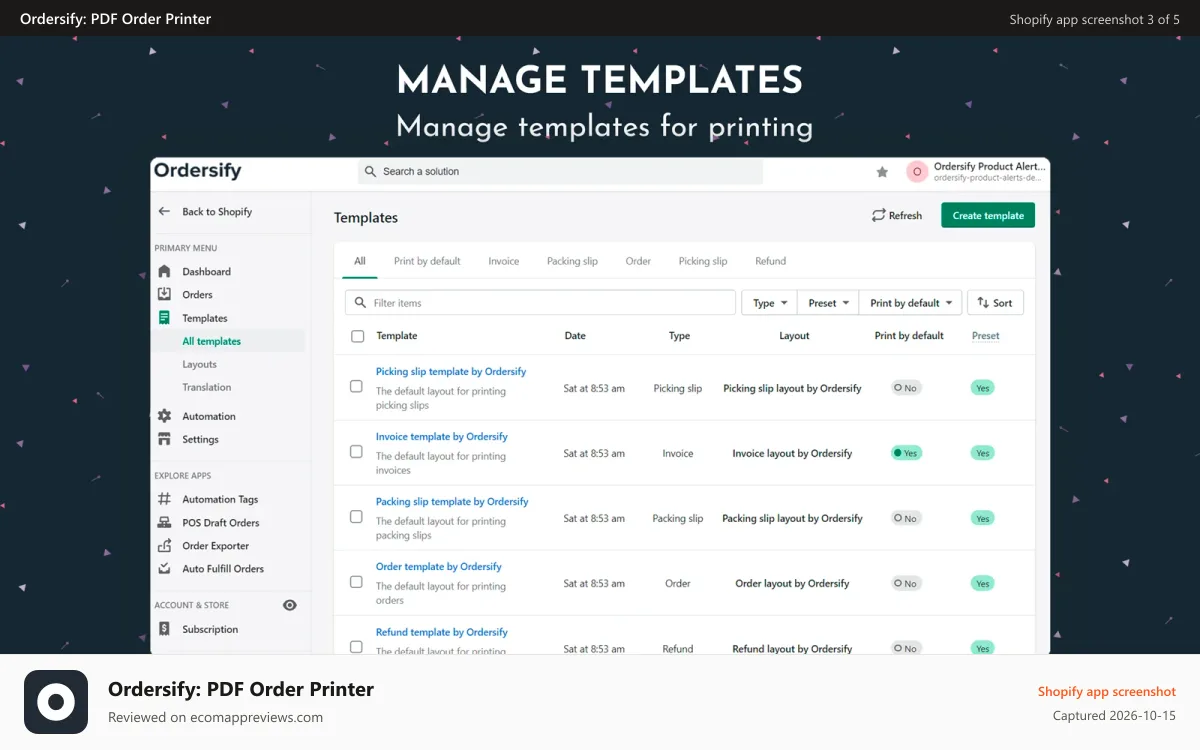Click the Dashboard home icon

164,271
